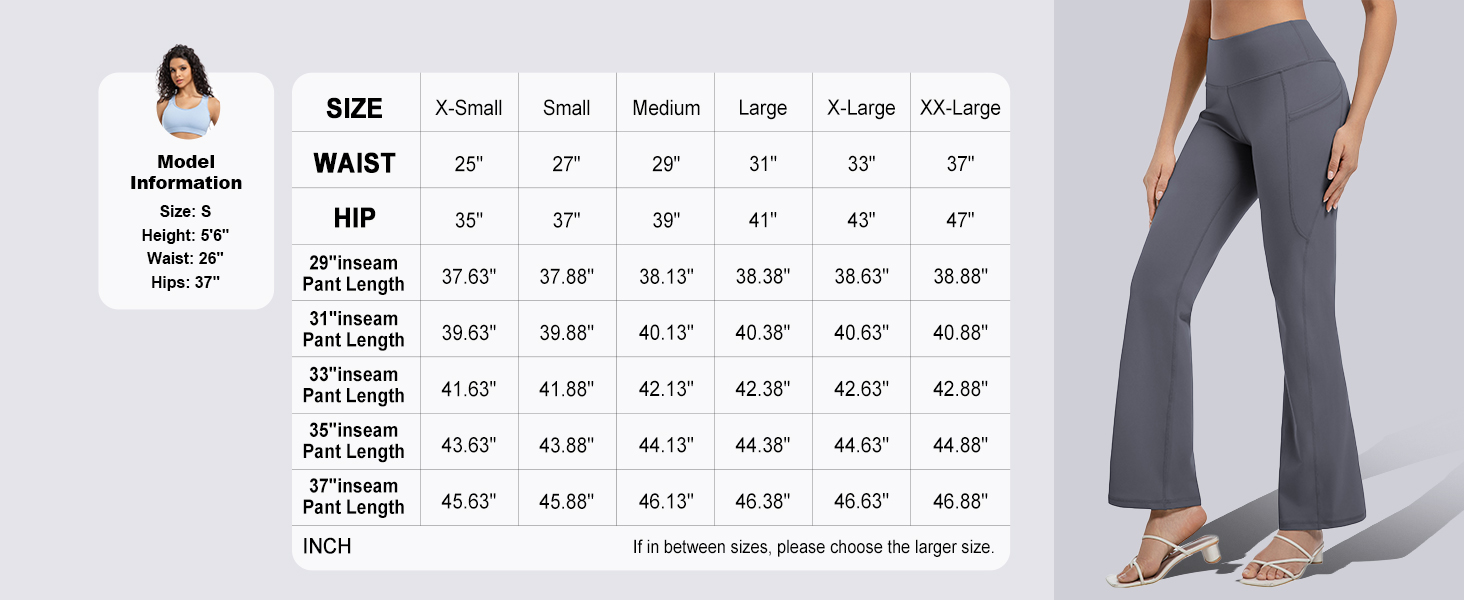Select the Small size column header
This screenshot has height=600, width=1464.
point(567,108)
